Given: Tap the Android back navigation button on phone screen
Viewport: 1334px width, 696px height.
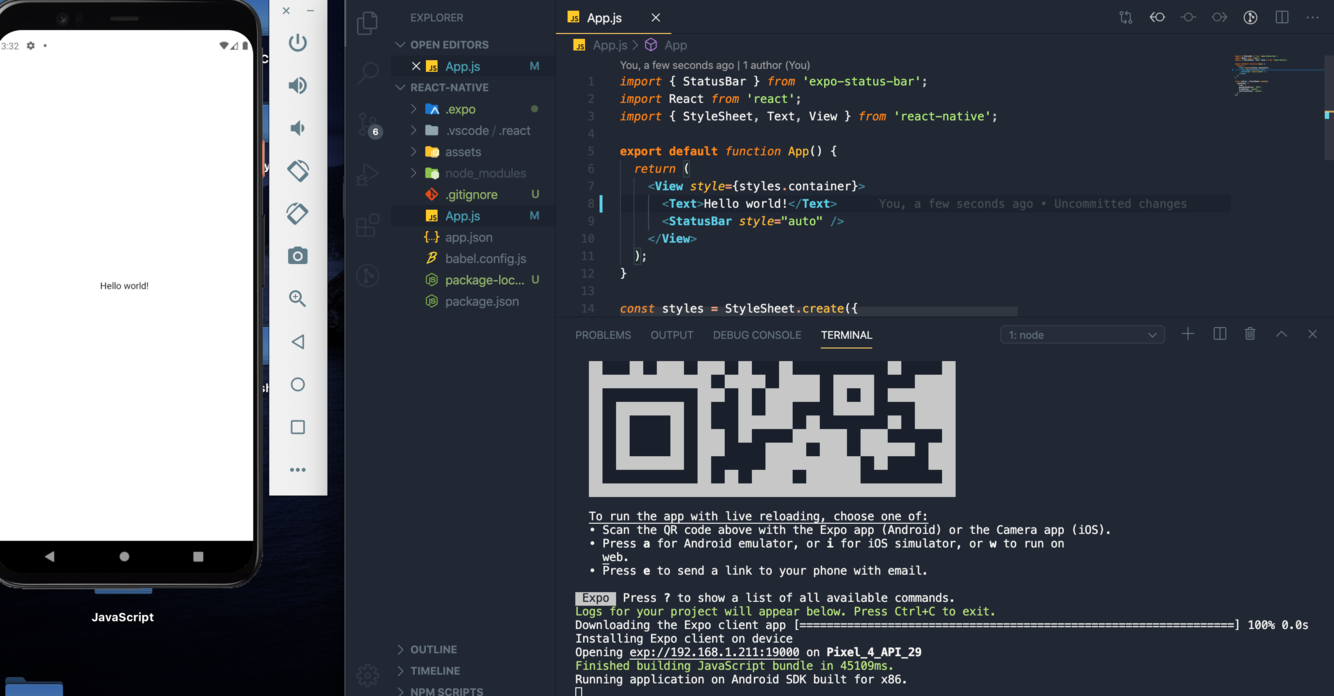Looking at the screenshot, I should pyautogui.click(x=49, y=556).
